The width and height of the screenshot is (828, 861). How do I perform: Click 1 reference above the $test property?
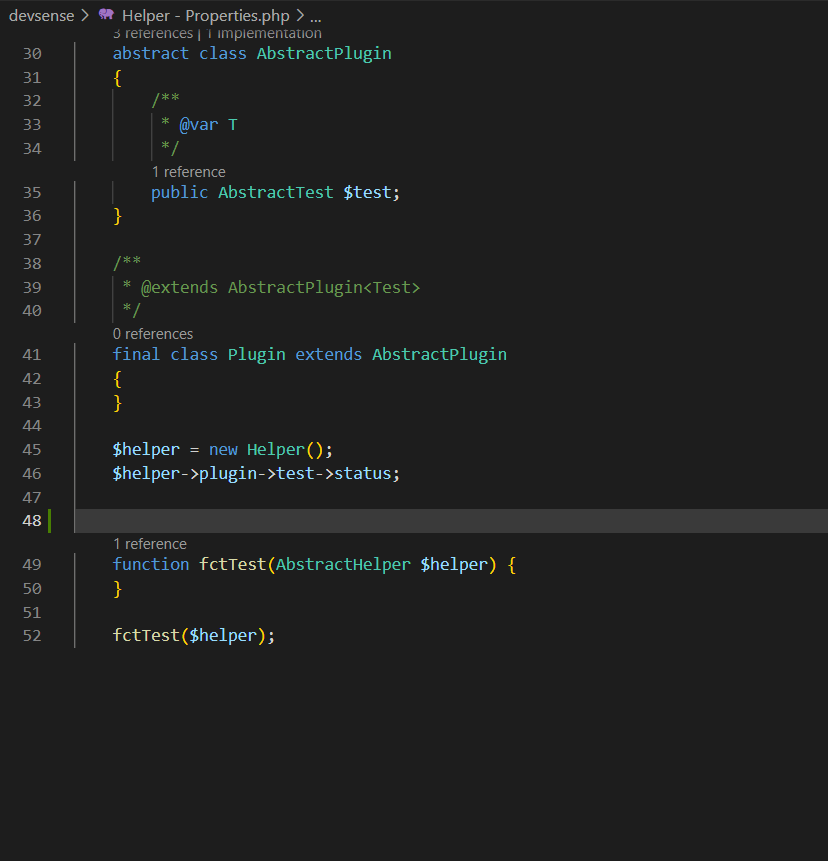(188, 172)
